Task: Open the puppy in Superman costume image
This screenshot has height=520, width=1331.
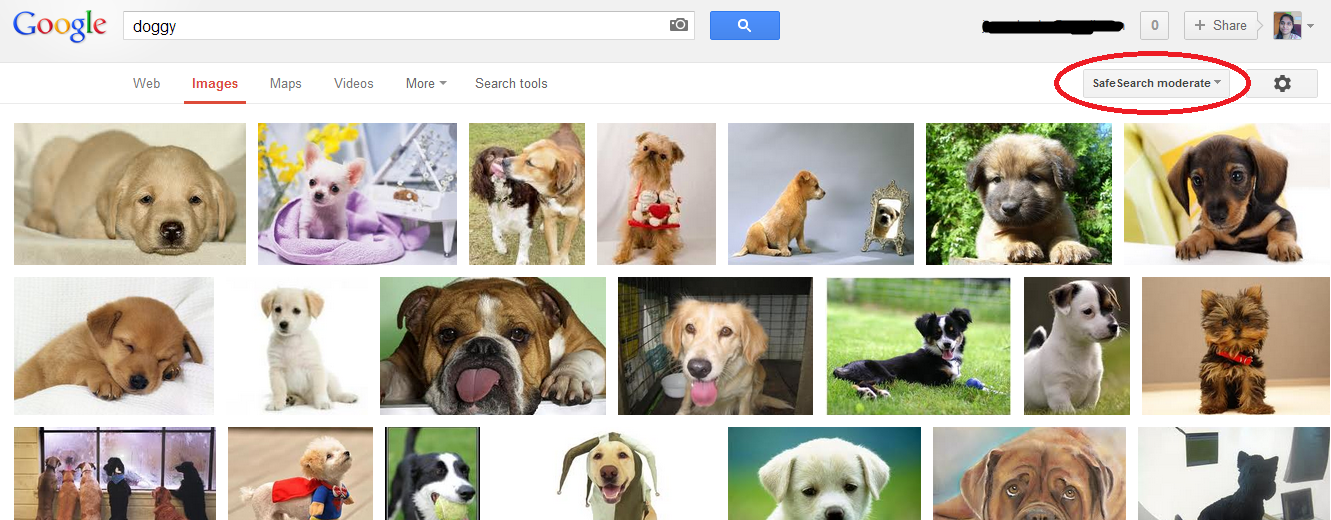Action: point(300,473)
